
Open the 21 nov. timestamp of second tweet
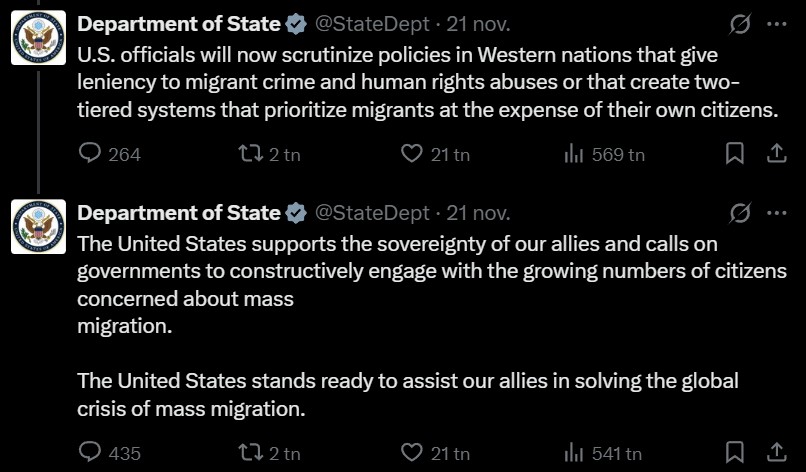click(x=478, y=213)
